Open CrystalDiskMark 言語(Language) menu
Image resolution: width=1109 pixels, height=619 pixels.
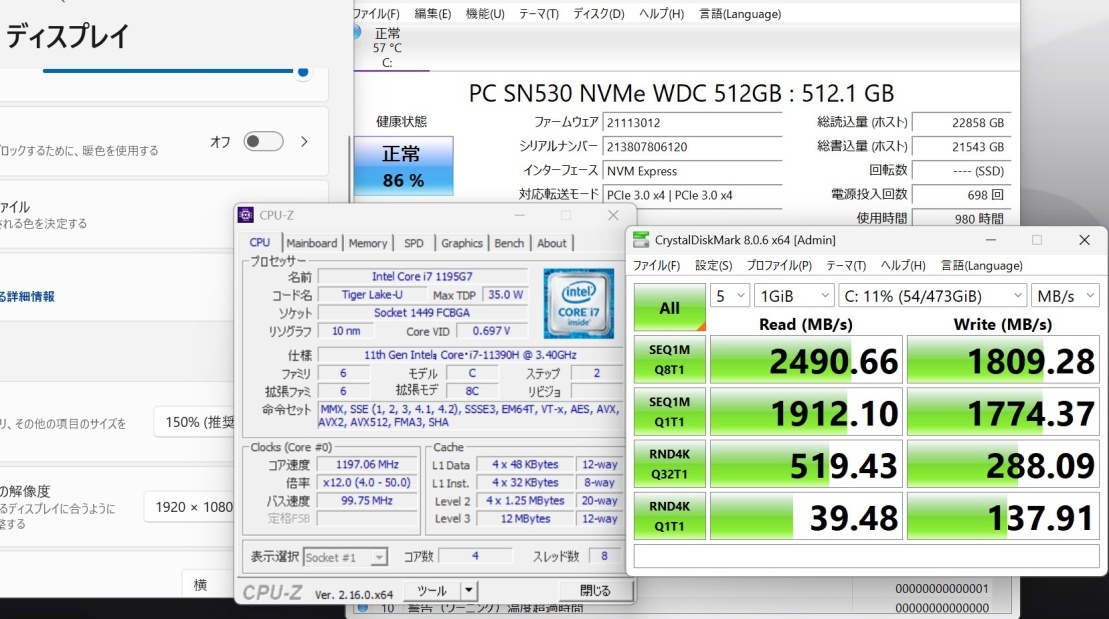982,265
